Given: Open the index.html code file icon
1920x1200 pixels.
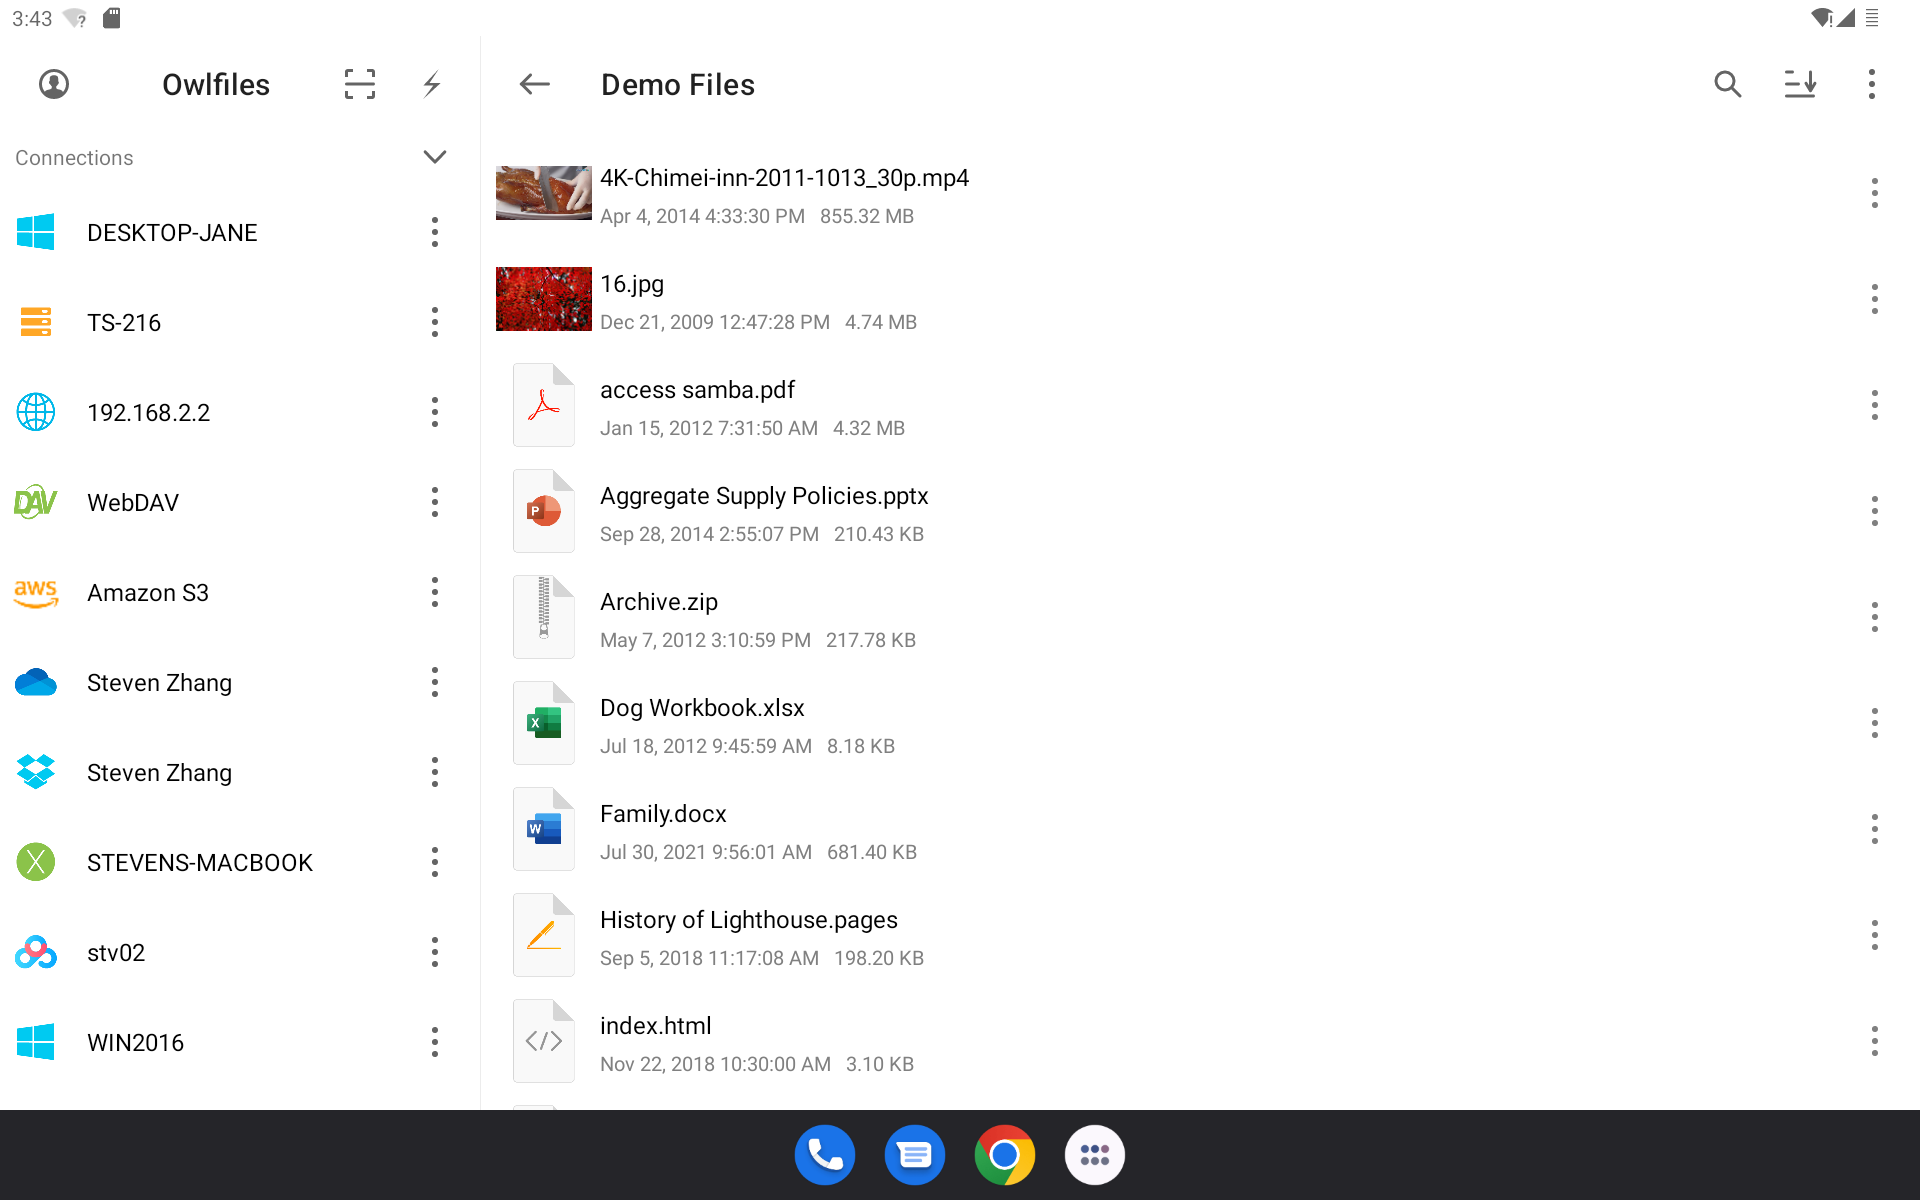Looking at the screenshot, I should 544,1041.
